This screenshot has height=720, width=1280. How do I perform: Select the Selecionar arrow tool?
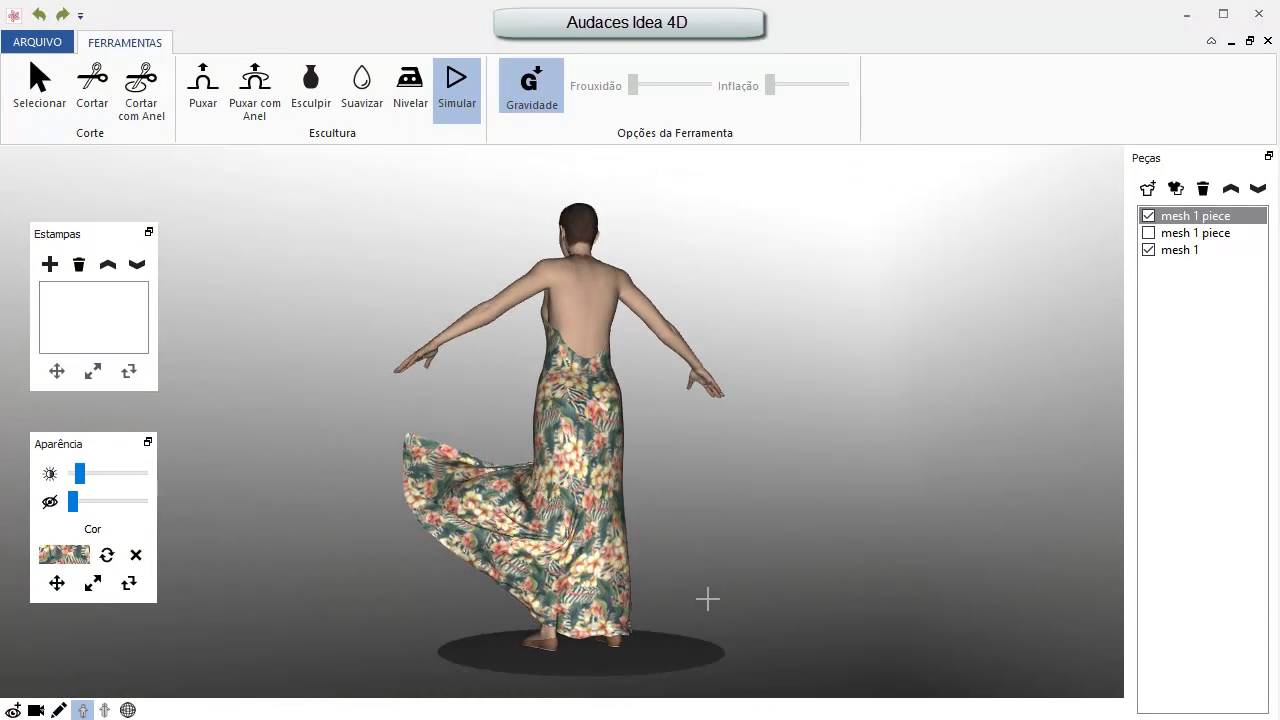point(39,86)
